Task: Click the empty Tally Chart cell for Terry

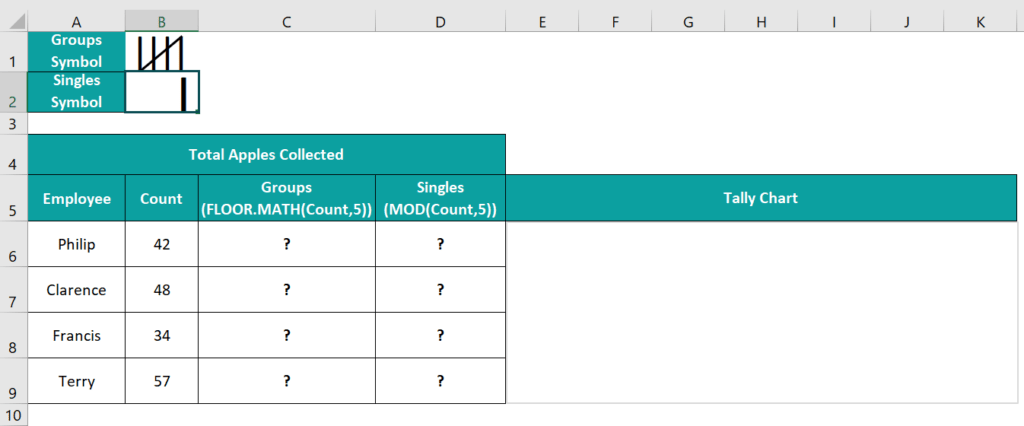Action: [761, 381]
